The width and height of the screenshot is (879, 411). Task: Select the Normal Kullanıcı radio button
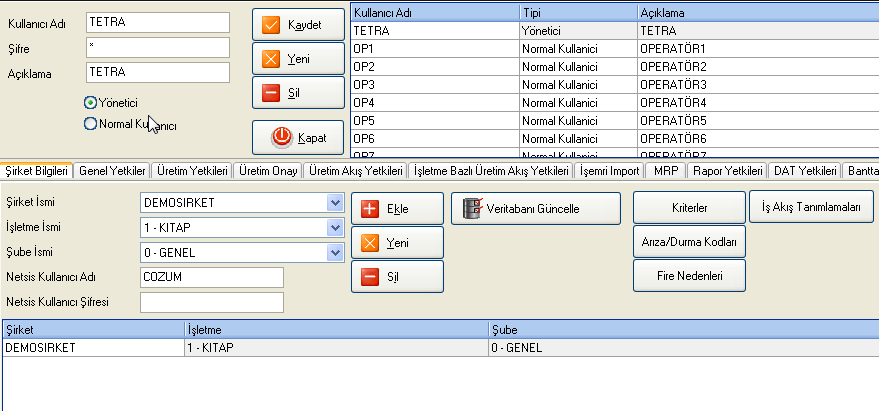click(x=91, y=124)
